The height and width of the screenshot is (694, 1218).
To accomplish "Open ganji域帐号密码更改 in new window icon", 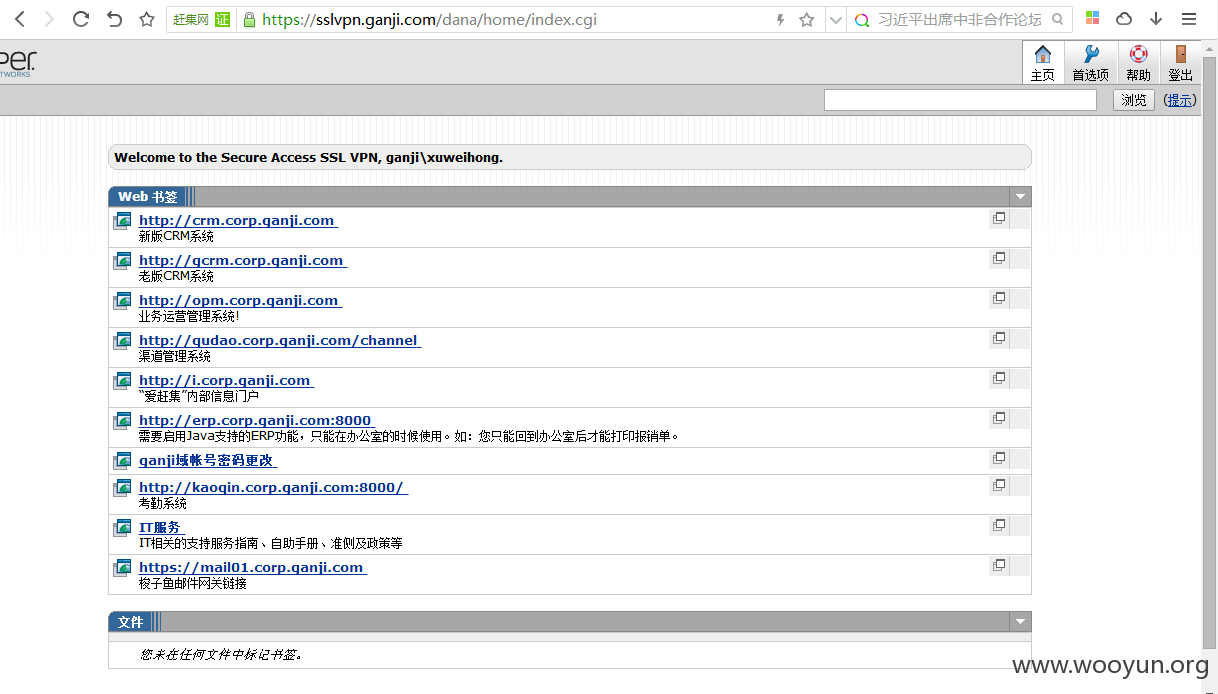I will (999, 458).
